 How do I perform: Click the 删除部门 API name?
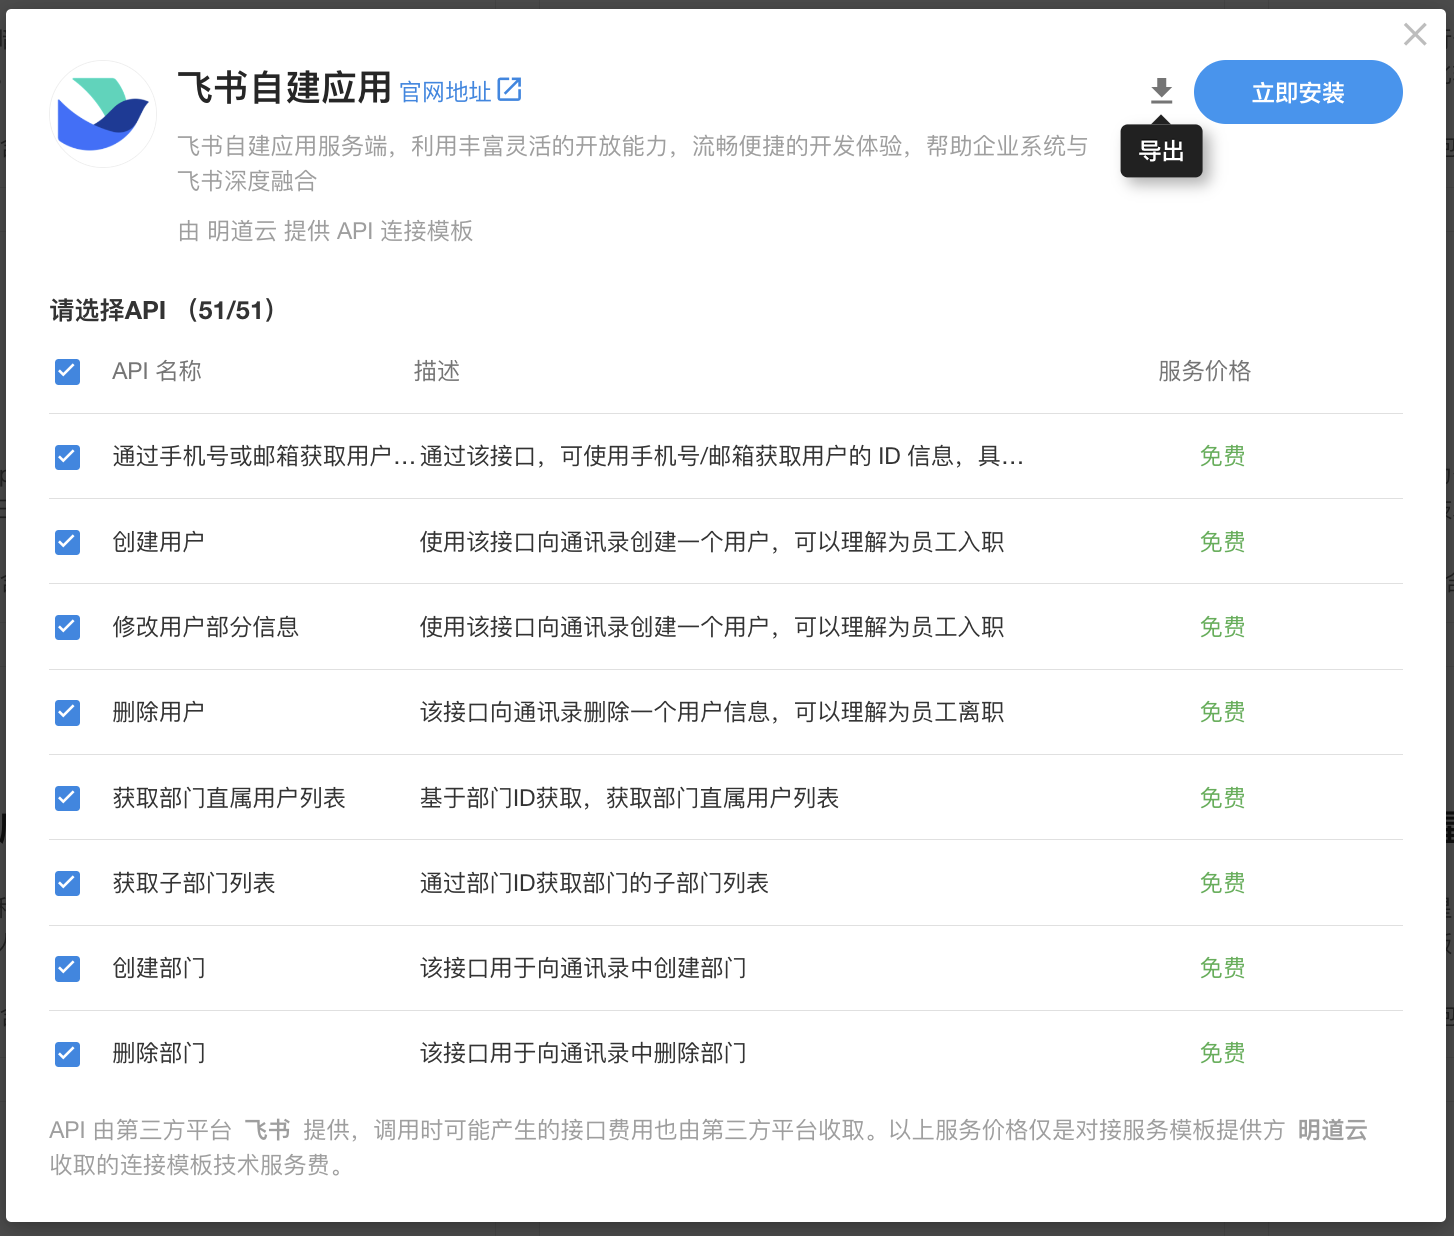(158, 1053)
